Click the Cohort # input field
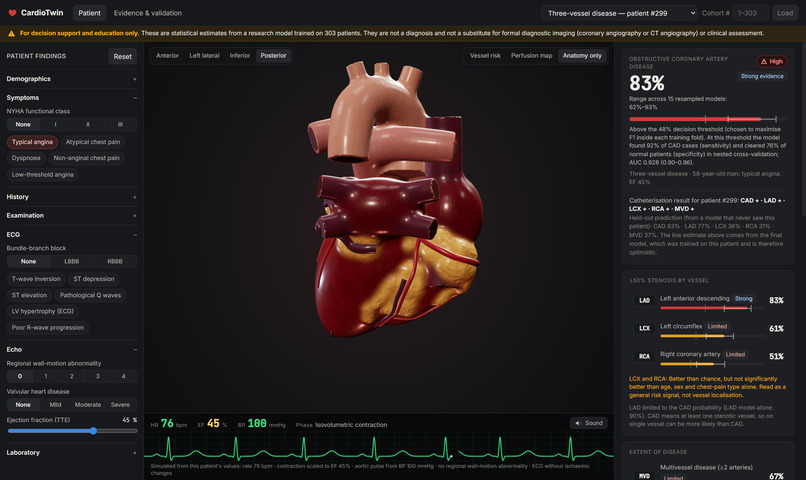The height and width of the screenshot is (480, 806). coord(750,13)
